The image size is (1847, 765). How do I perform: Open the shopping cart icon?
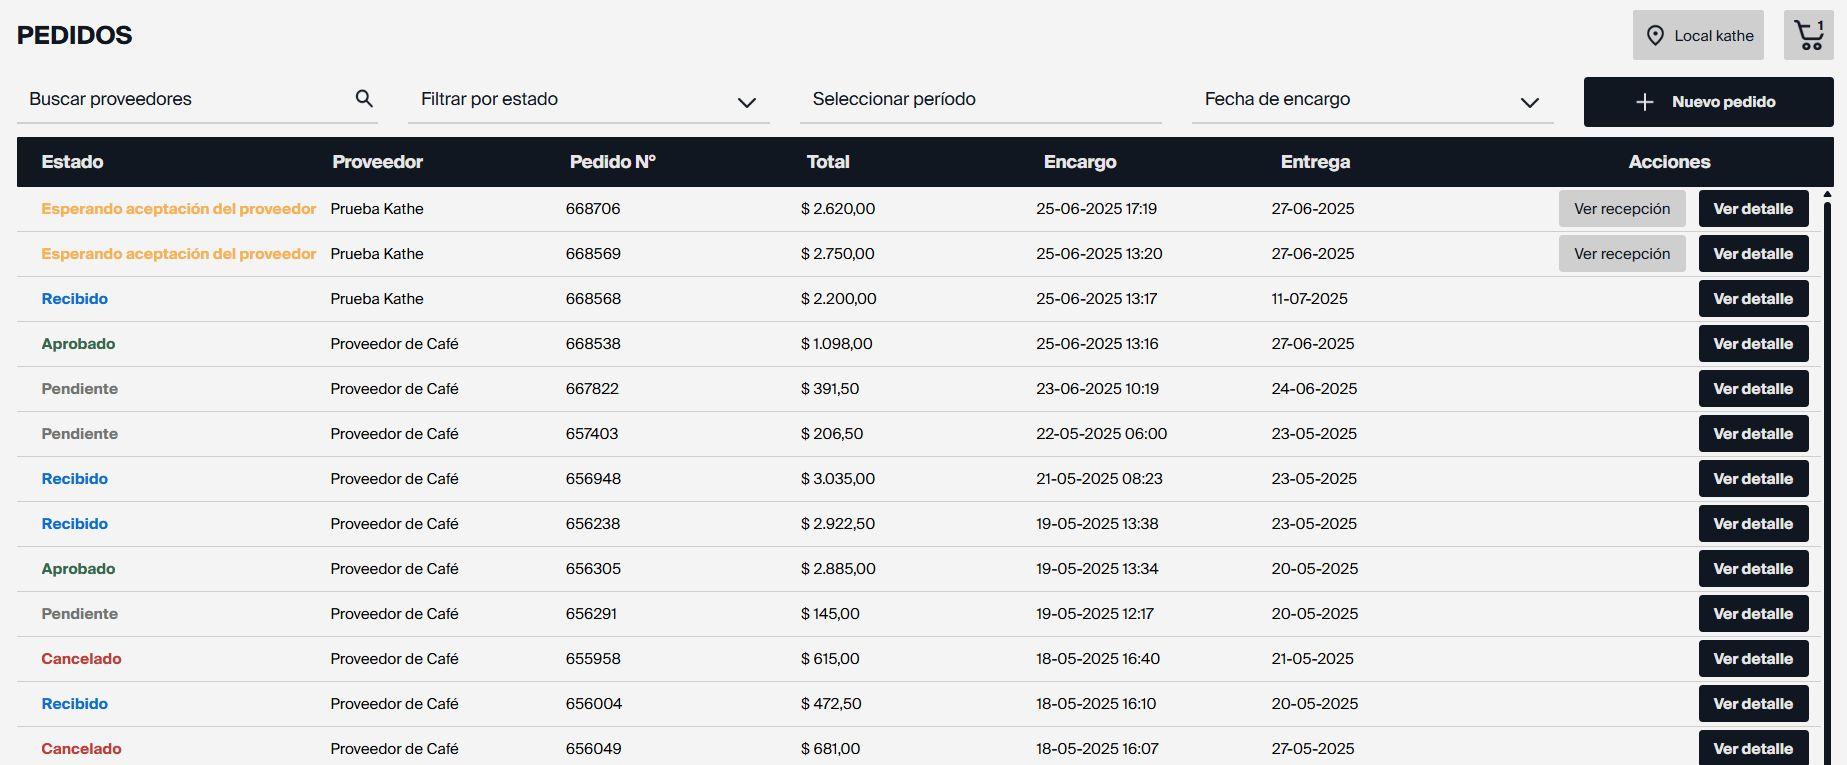click(x=1808, y=36)
